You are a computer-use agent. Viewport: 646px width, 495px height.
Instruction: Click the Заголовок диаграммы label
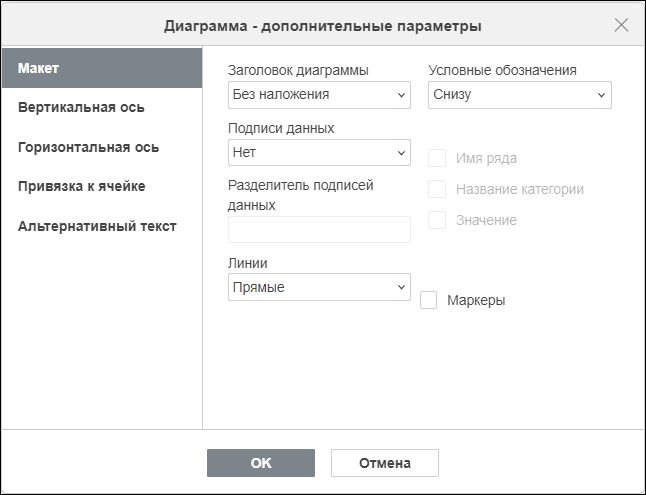[x=298, y=70]
